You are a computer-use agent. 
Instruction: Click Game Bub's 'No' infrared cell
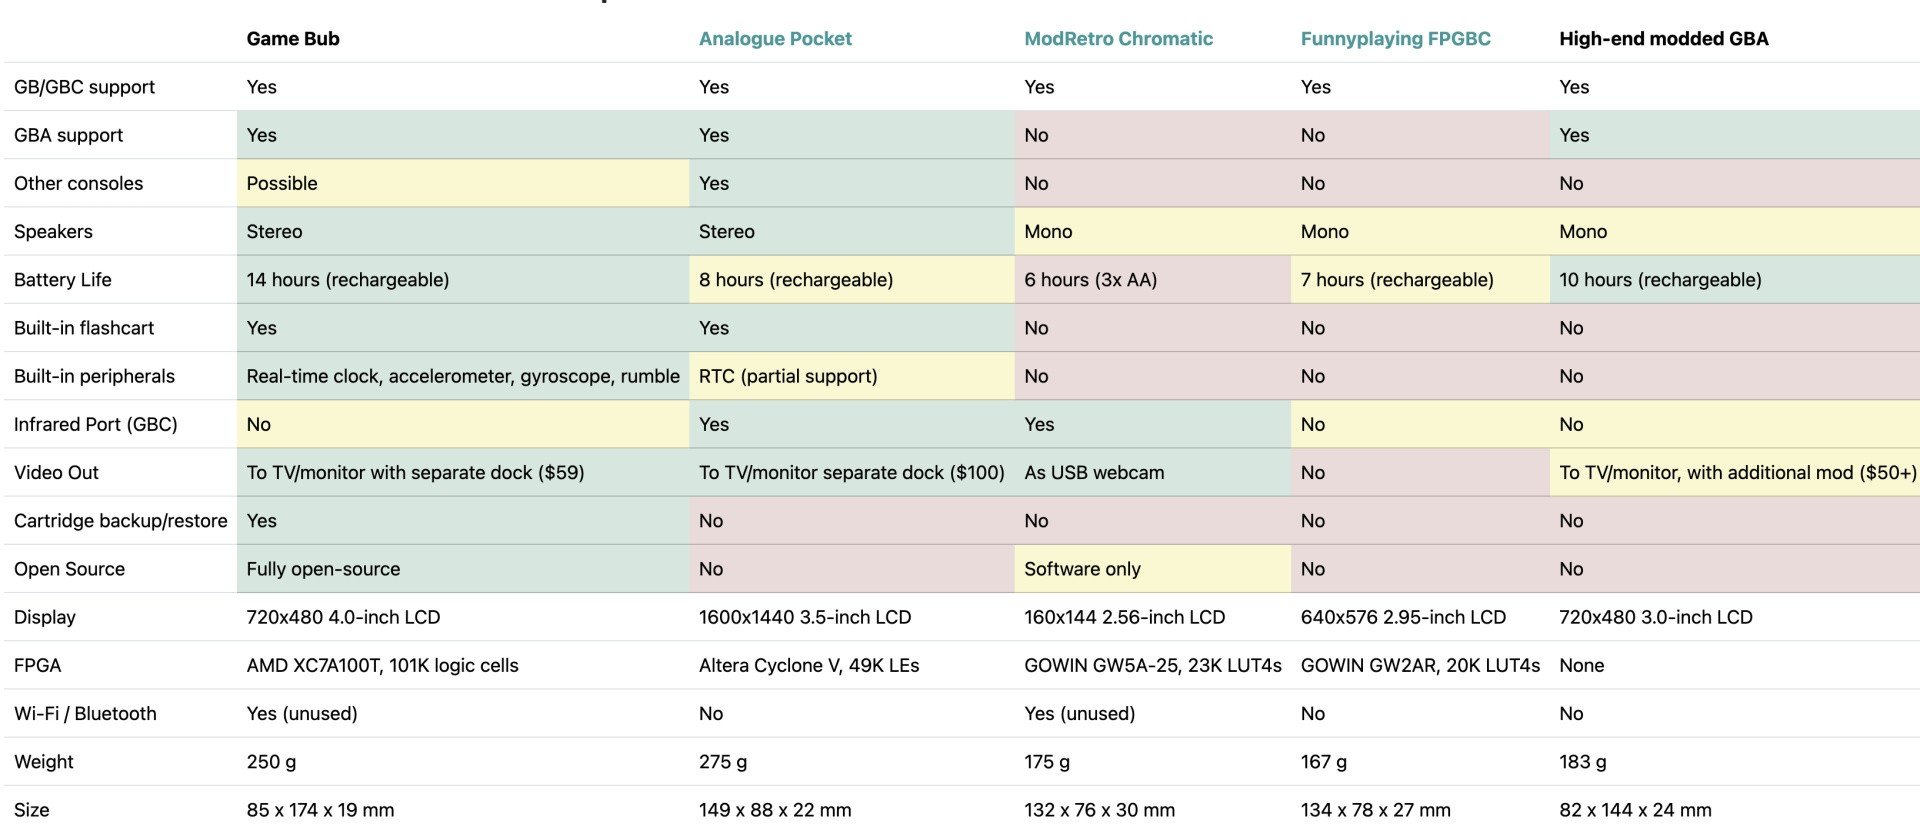(x=463, y=424)
